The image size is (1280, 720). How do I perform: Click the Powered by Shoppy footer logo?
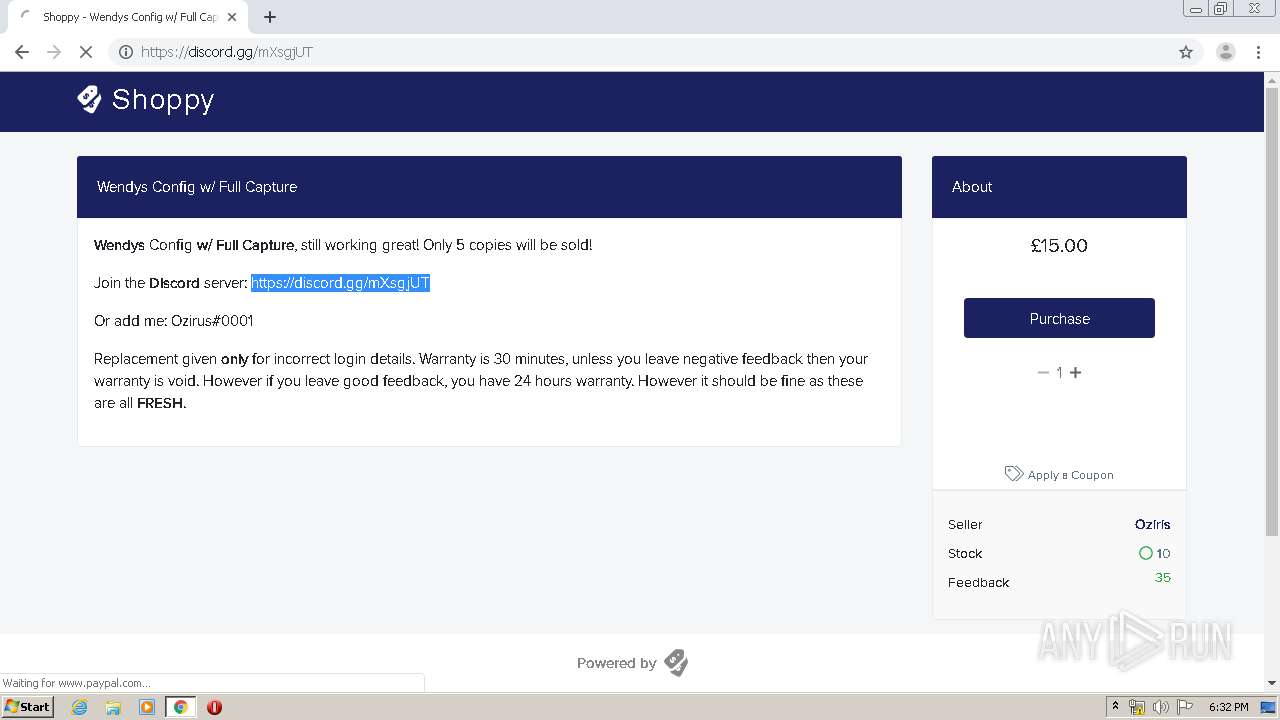pos(676,663)
